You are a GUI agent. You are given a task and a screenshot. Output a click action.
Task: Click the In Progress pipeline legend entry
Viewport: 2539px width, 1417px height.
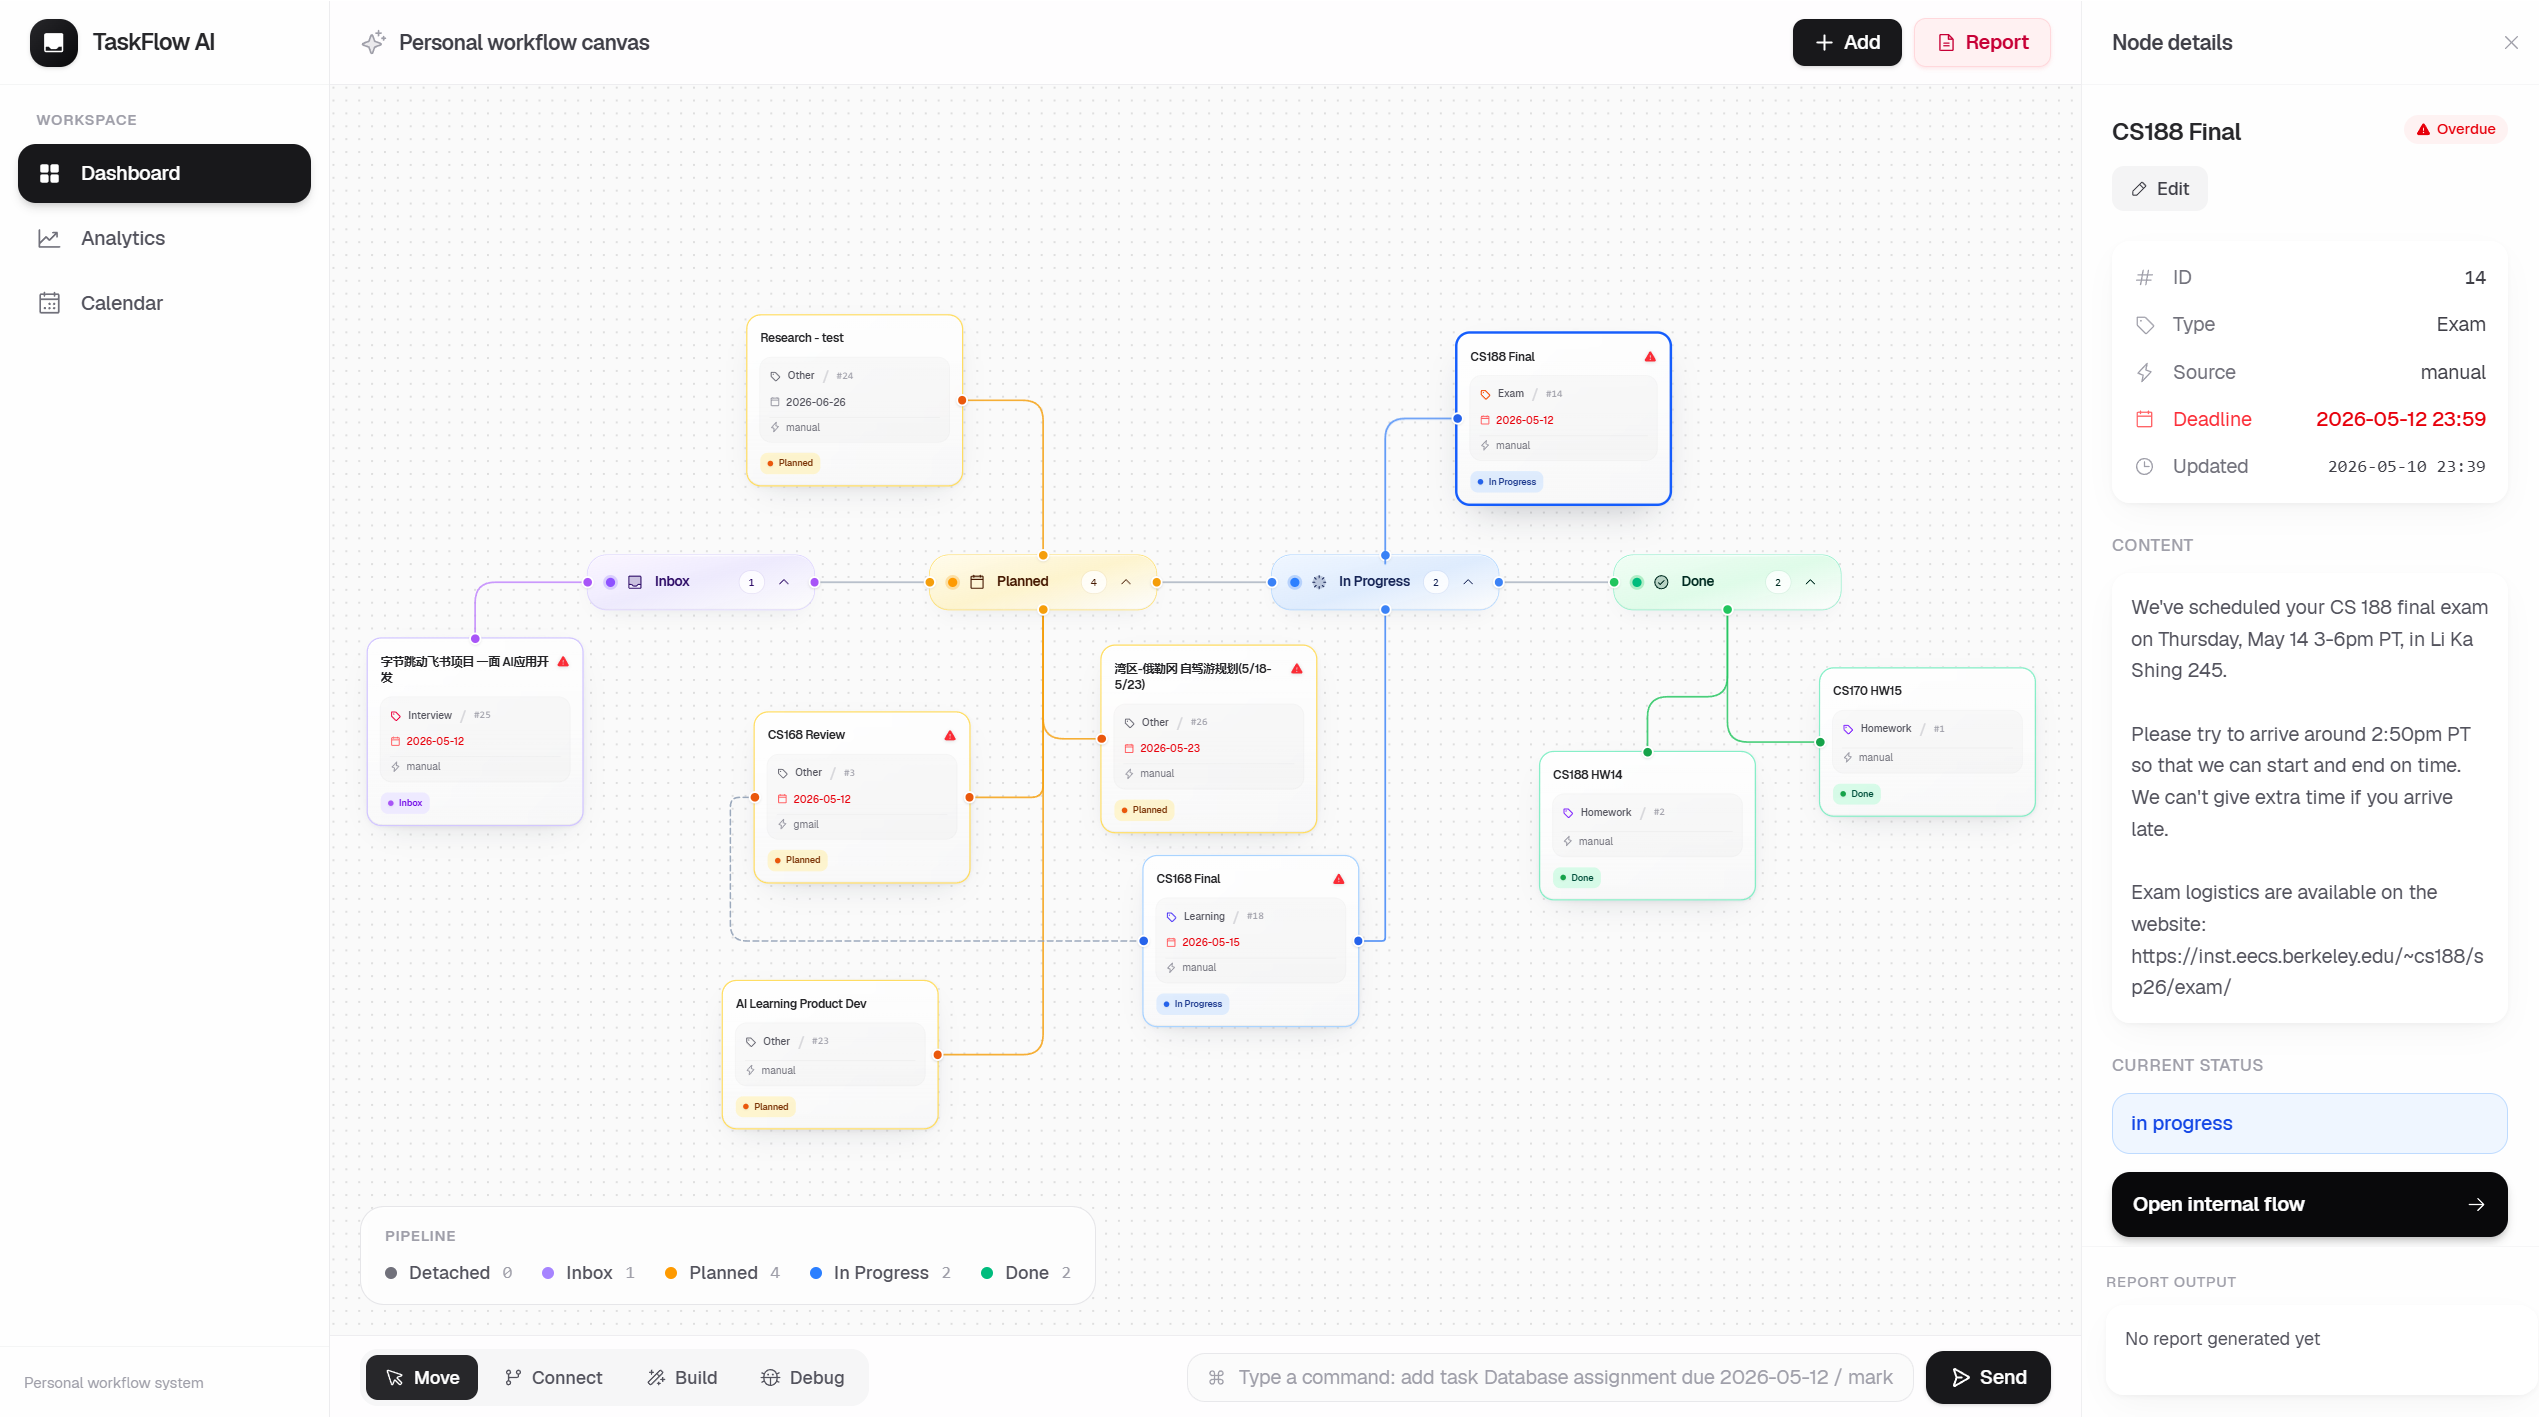880,1273
